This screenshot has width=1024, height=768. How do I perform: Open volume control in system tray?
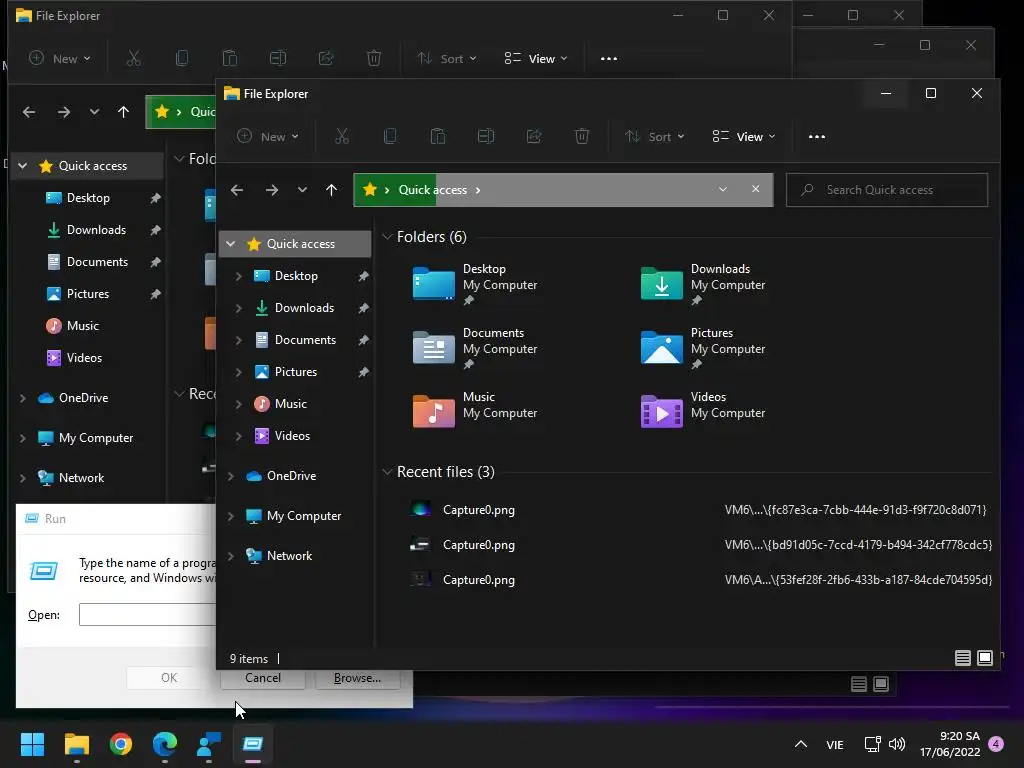[x=897, y=744]
